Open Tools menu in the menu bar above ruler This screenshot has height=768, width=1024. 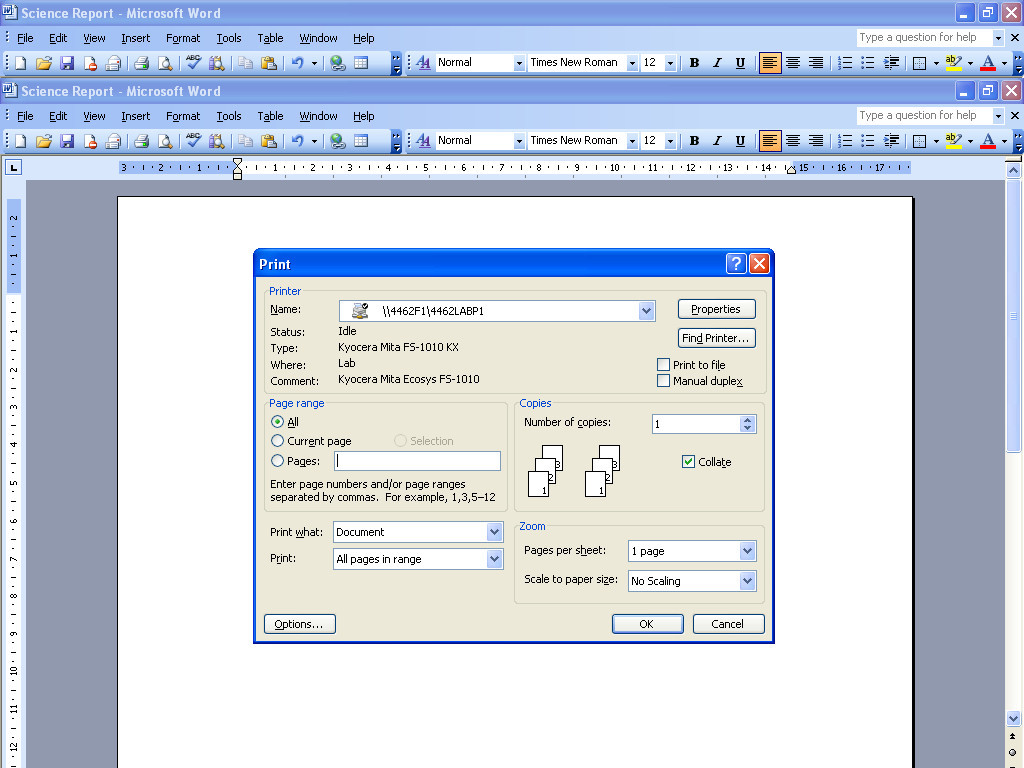click(229, 116)
